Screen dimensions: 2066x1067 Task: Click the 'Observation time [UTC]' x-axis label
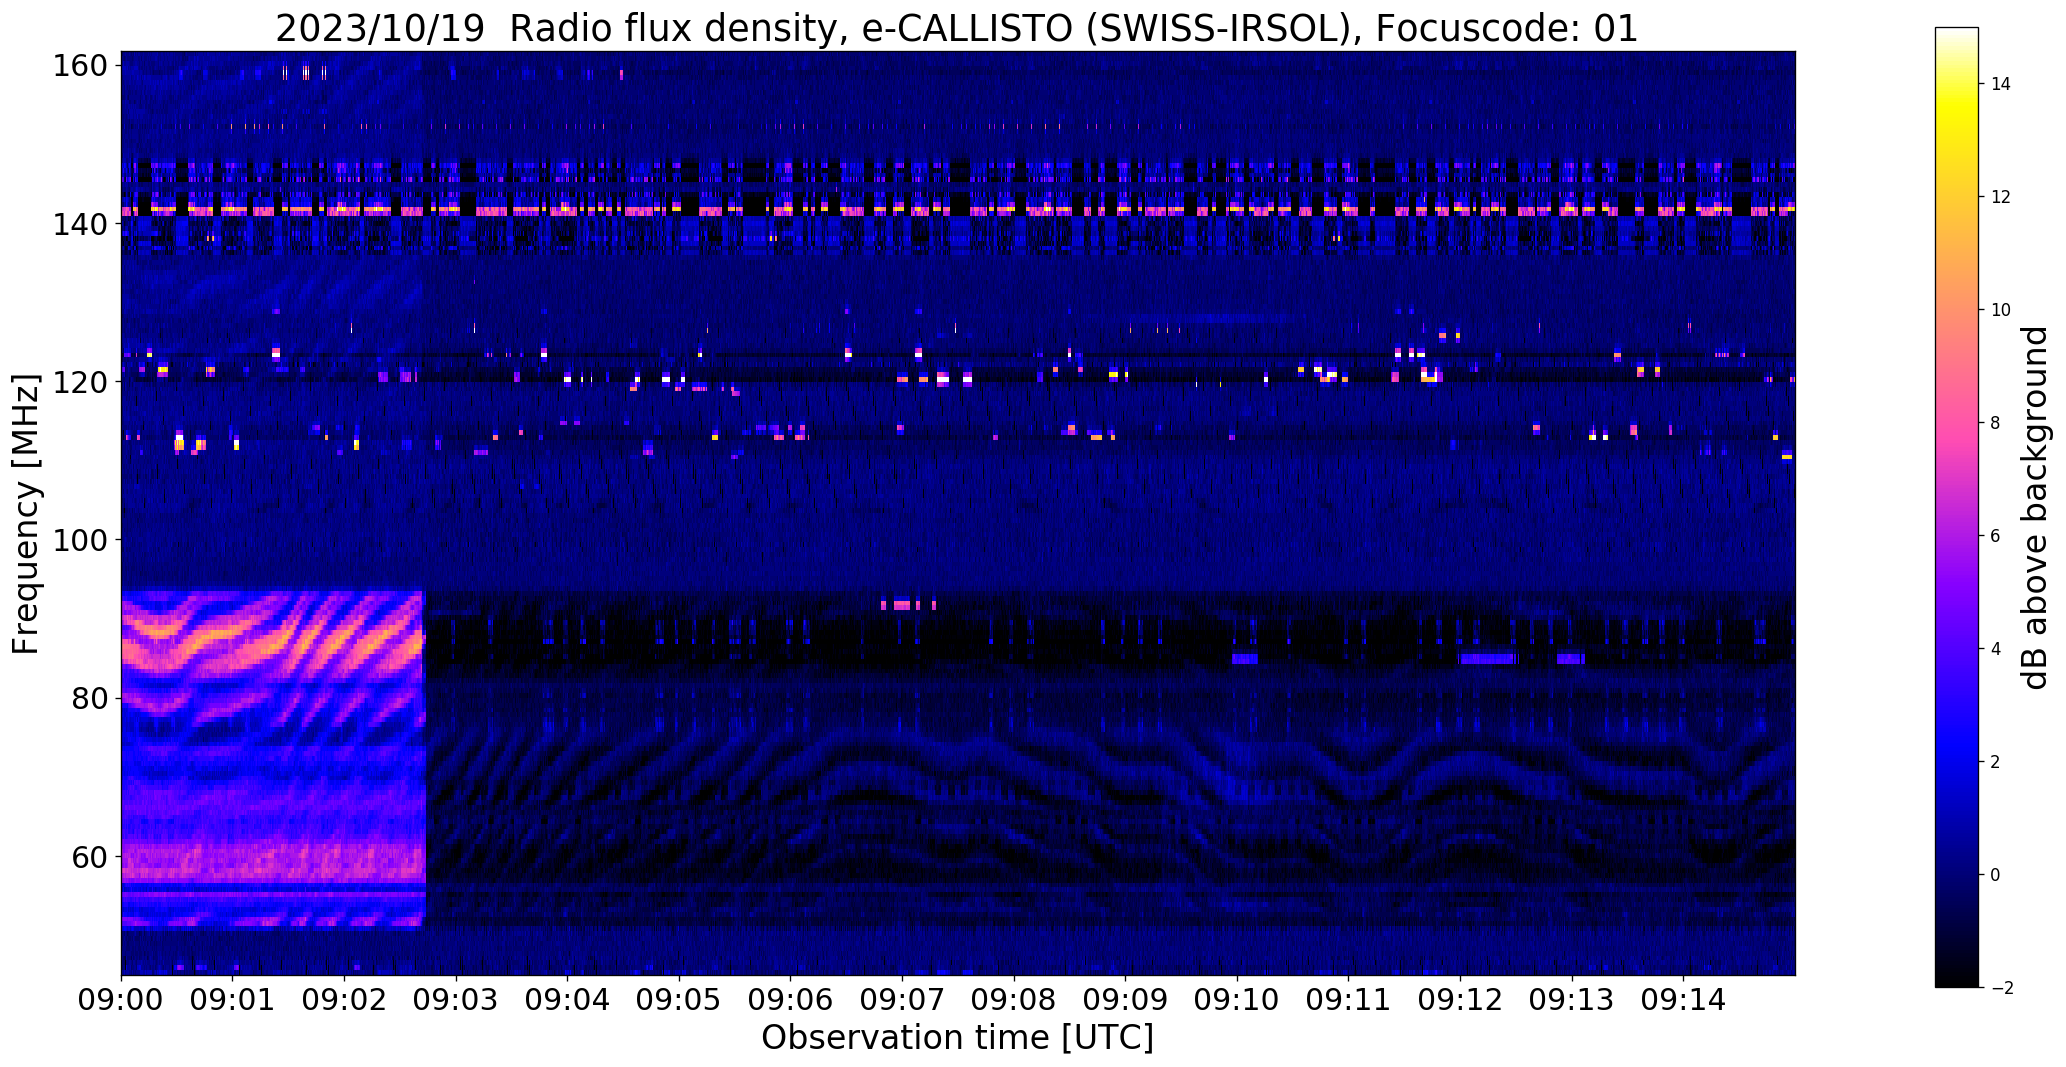coord(958,1038)
